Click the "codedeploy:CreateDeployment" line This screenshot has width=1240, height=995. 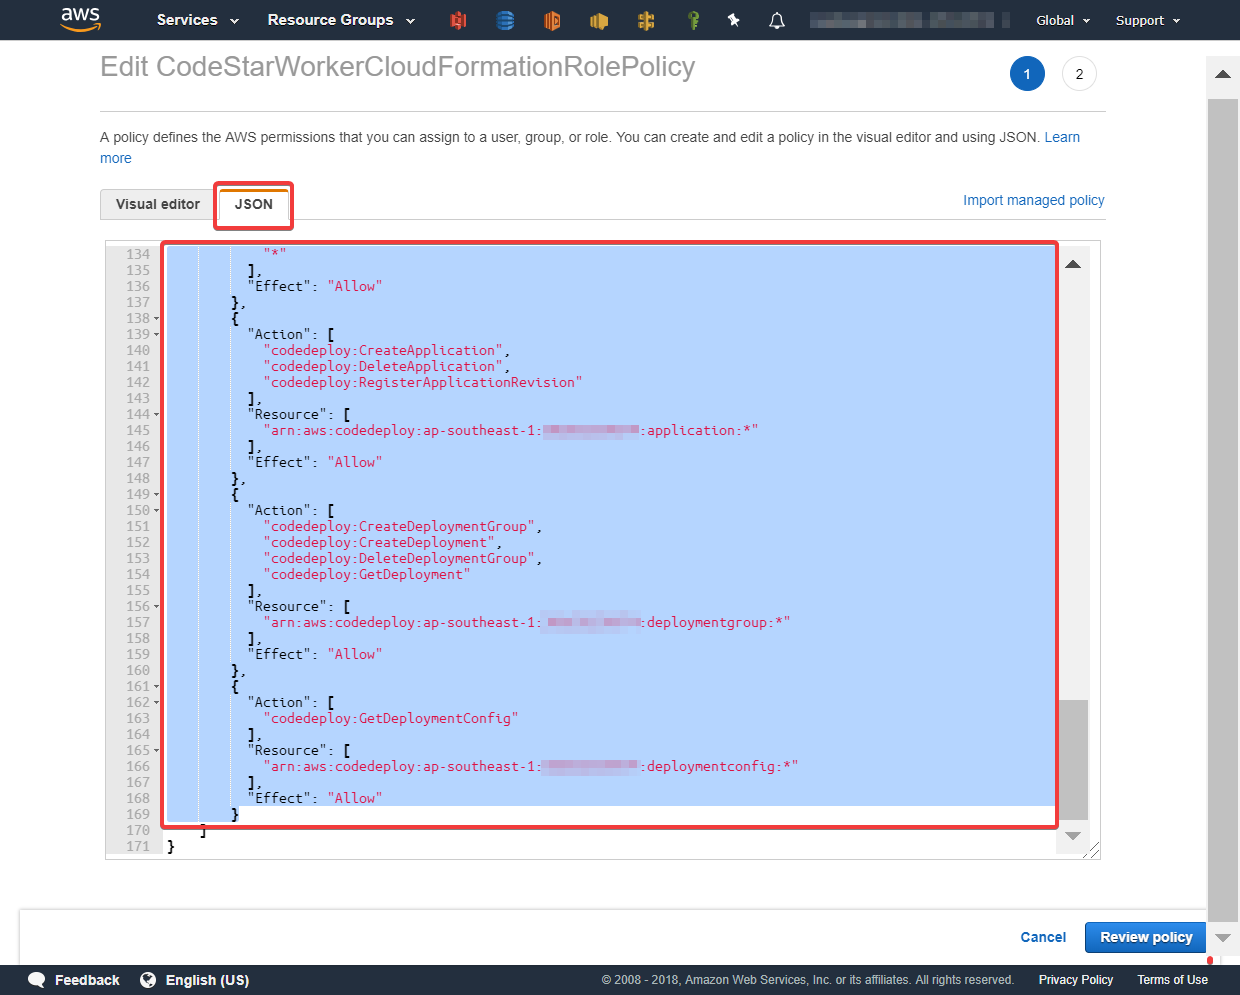click(383, 543)
